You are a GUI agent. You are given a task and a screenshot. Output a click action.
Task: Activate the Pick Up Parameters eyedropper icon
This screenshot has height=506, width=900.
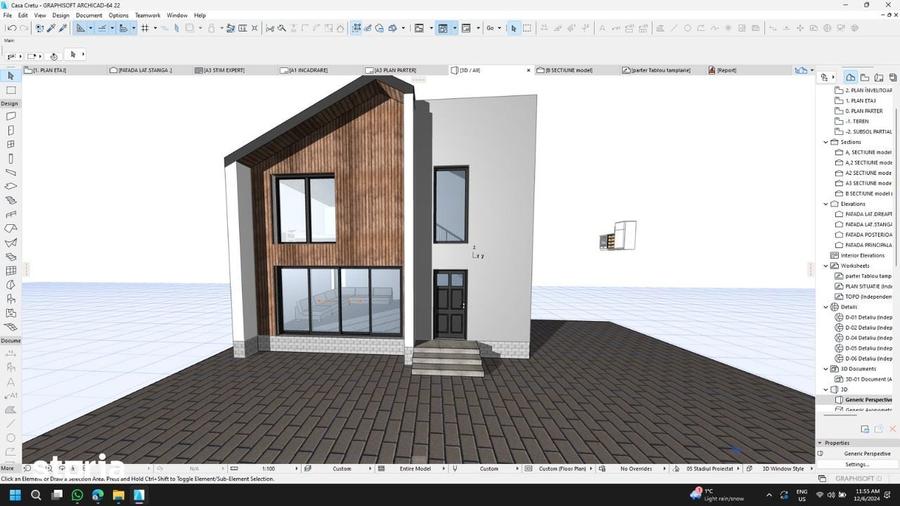click(x=51, y=28)
